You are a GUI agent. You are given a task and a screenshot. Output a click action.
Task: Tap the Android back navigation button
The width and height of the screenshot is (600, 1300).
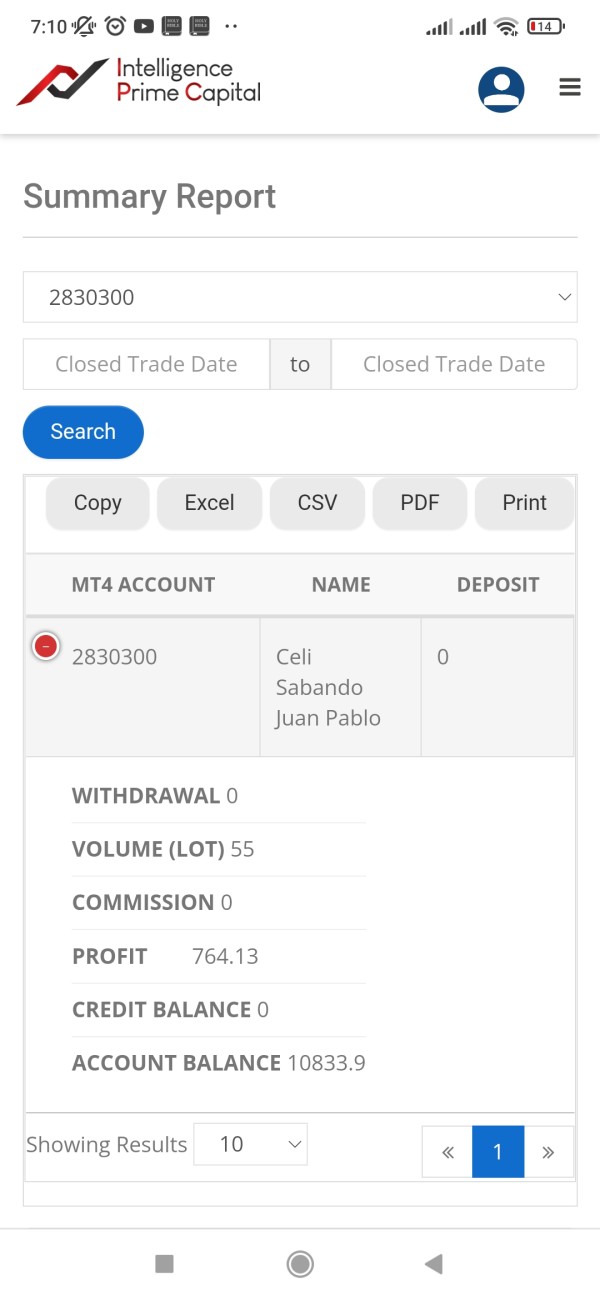[433, 1264]
